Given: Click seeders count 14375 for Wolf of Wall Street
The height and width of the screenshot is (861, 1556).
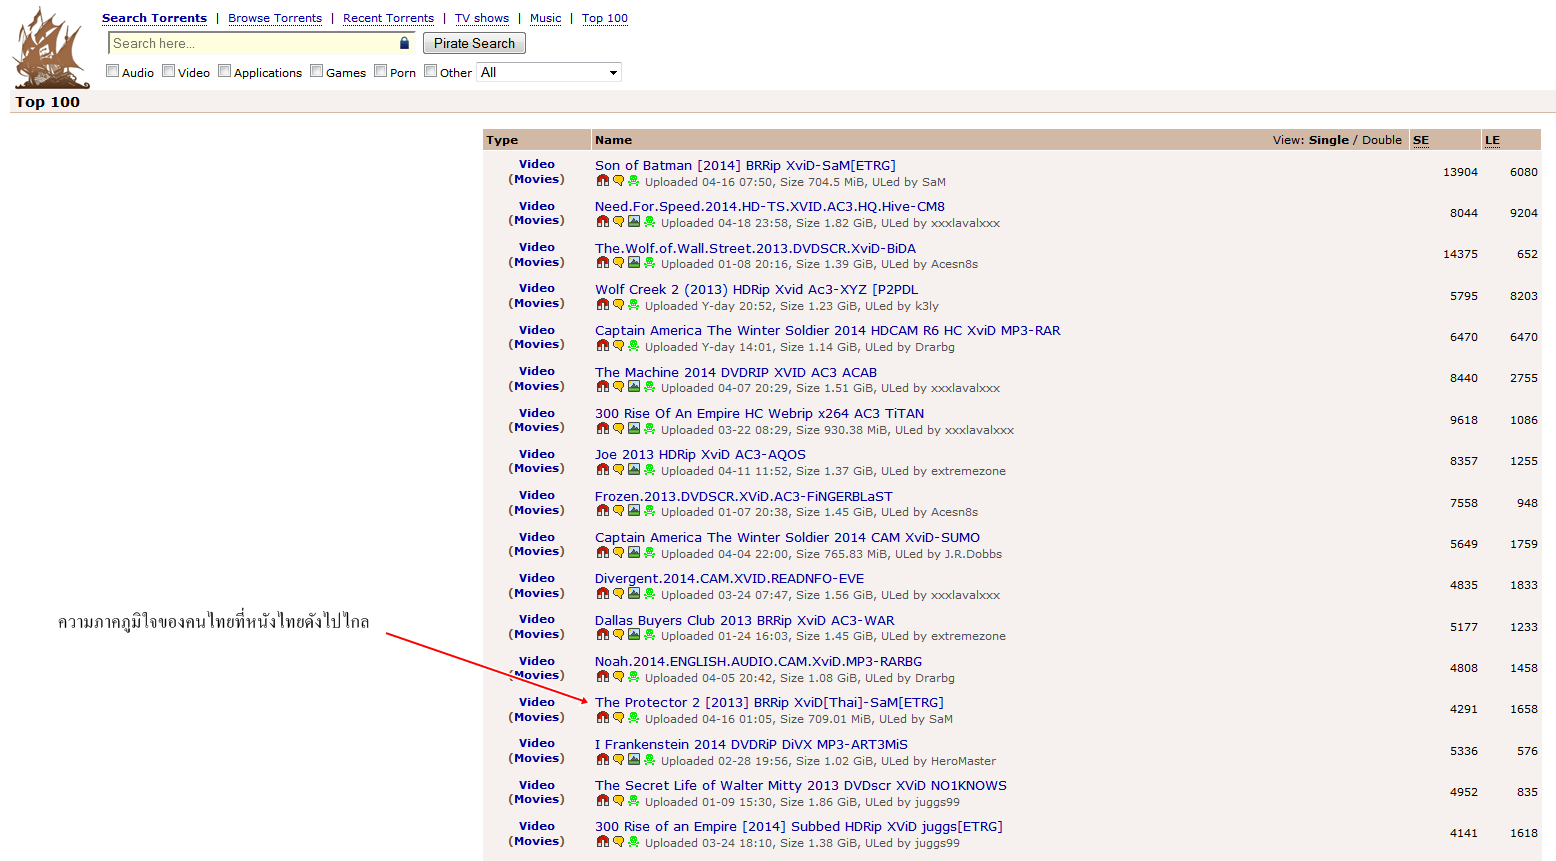Looking at the screenshot, I should pyautogui.click(x=1460, y=254).
